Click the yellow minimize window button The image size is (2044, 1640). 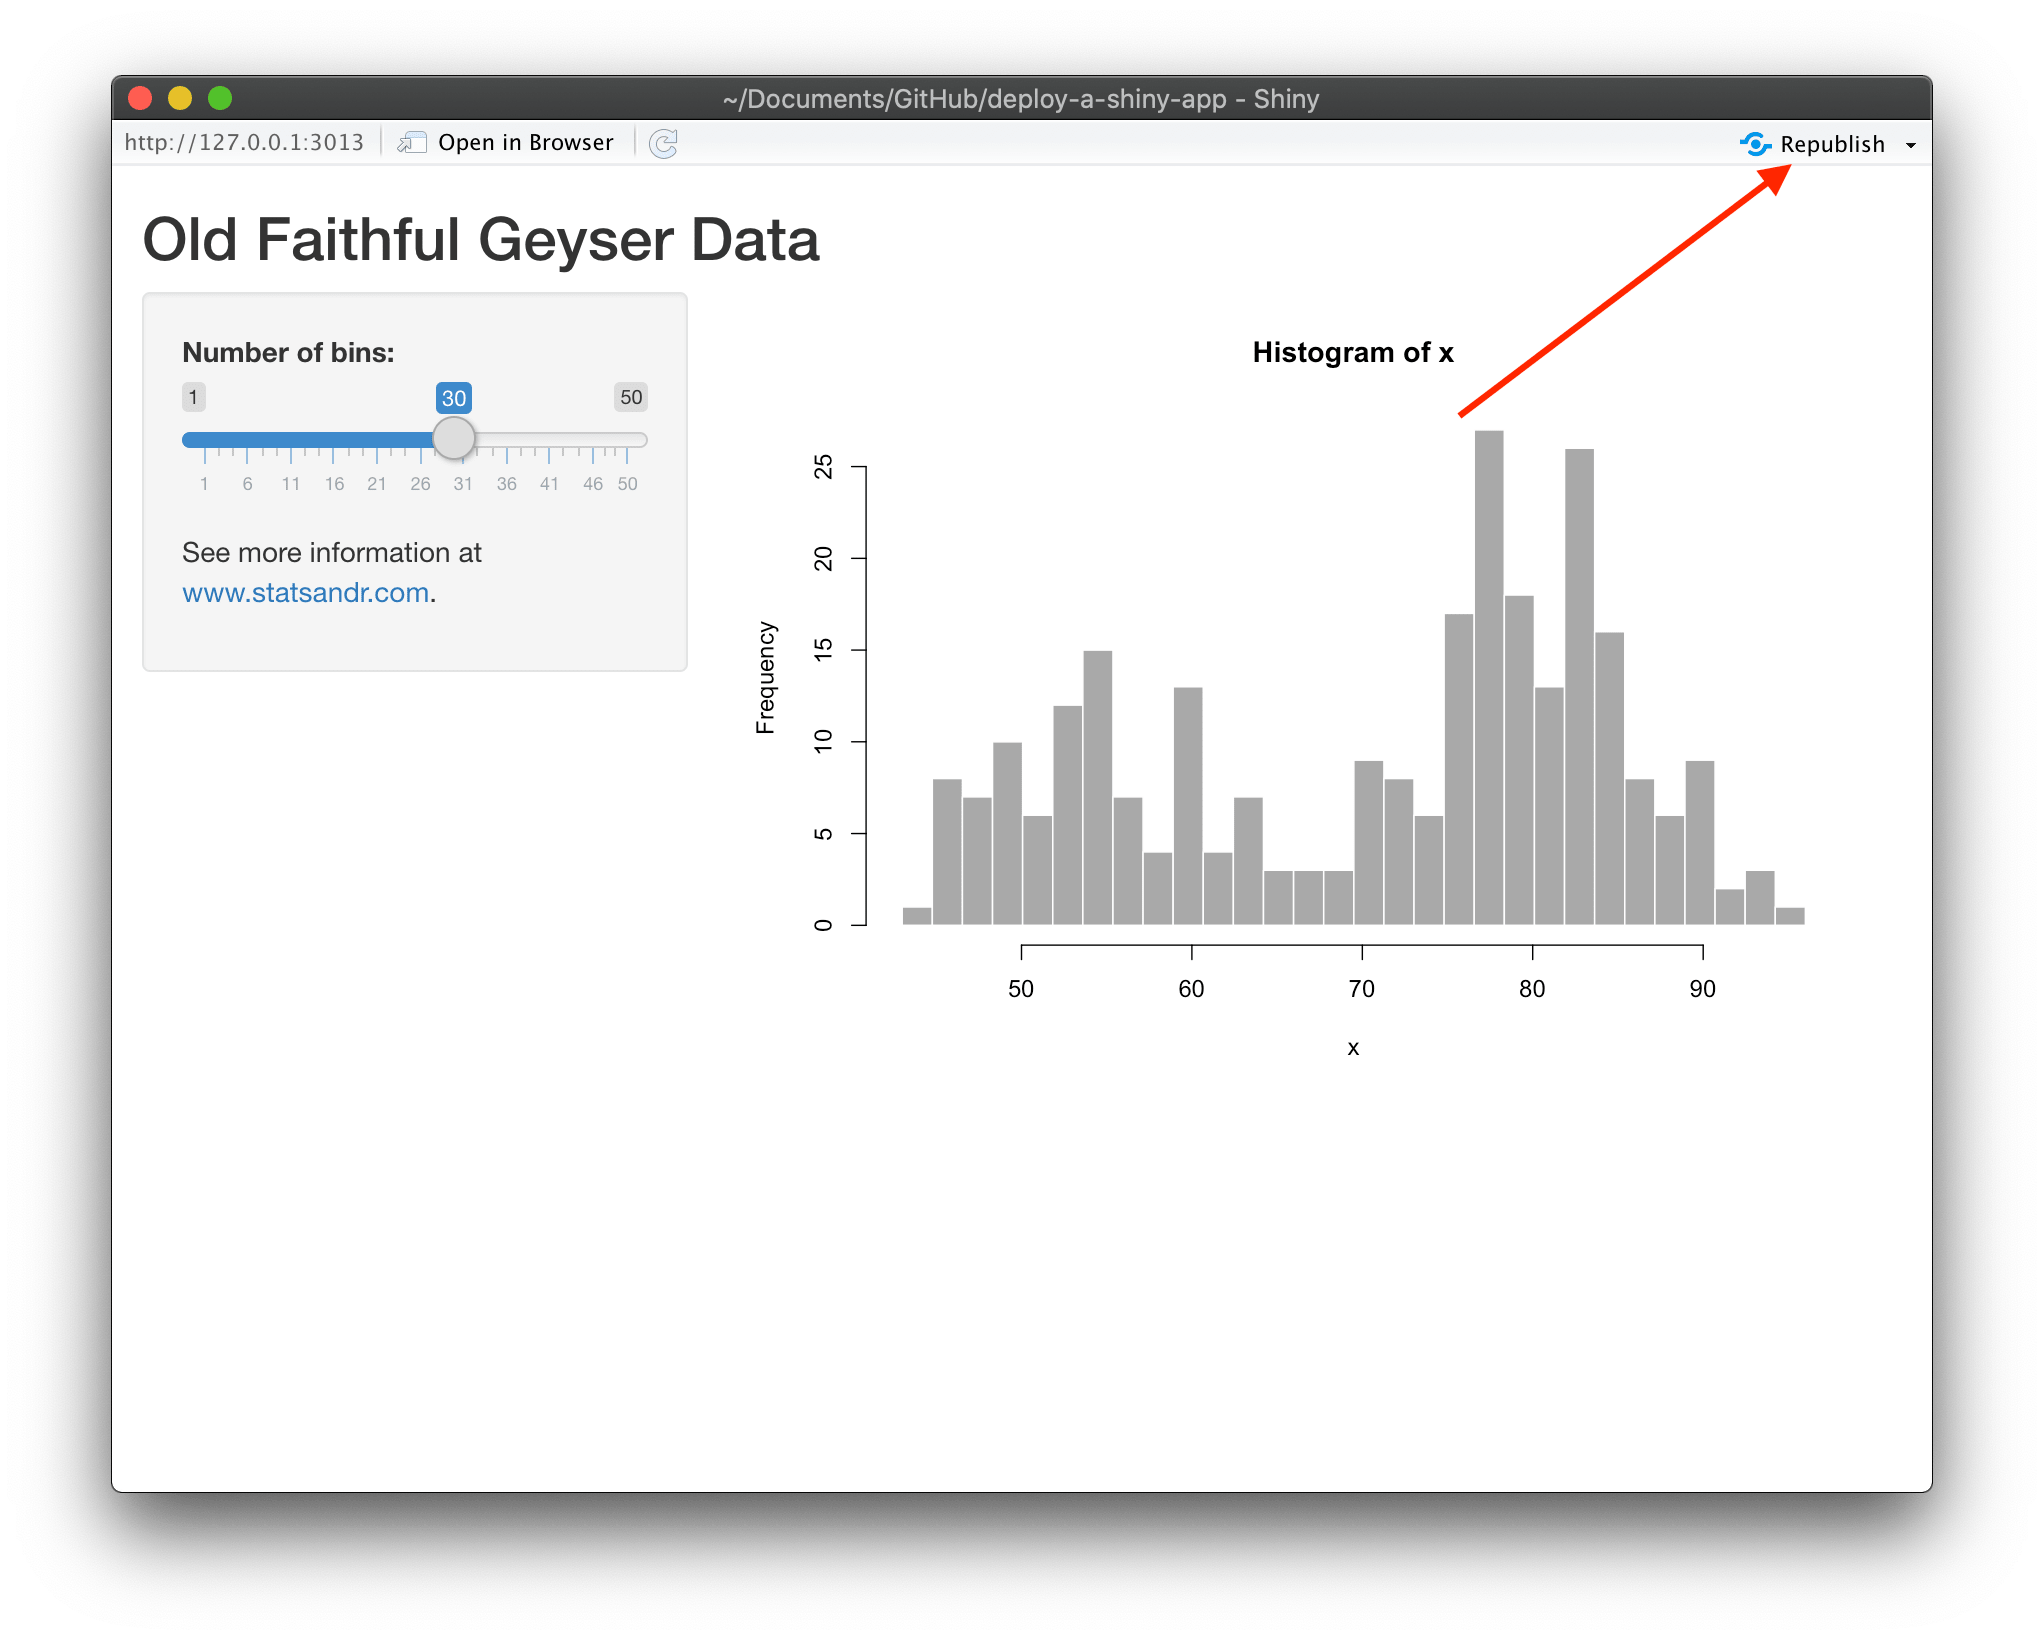pos(180,98)
